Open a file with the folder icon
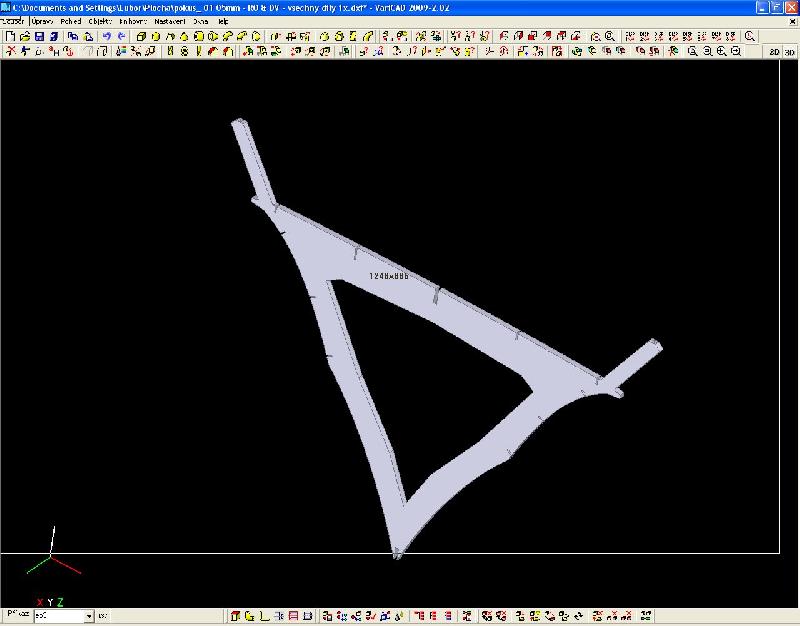Viewport: 800px width, 626px height. pos(25,36)
